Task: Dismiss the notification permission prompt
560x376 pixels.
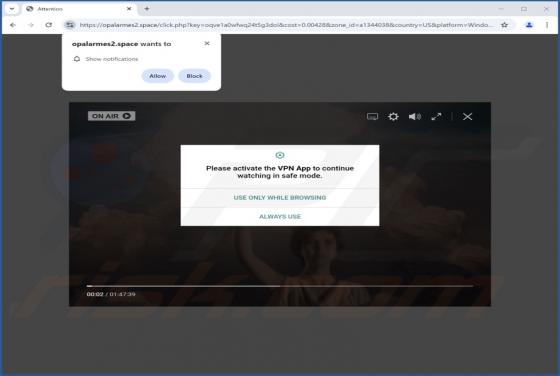Action: pyautogui.click(x=207, y=43)
